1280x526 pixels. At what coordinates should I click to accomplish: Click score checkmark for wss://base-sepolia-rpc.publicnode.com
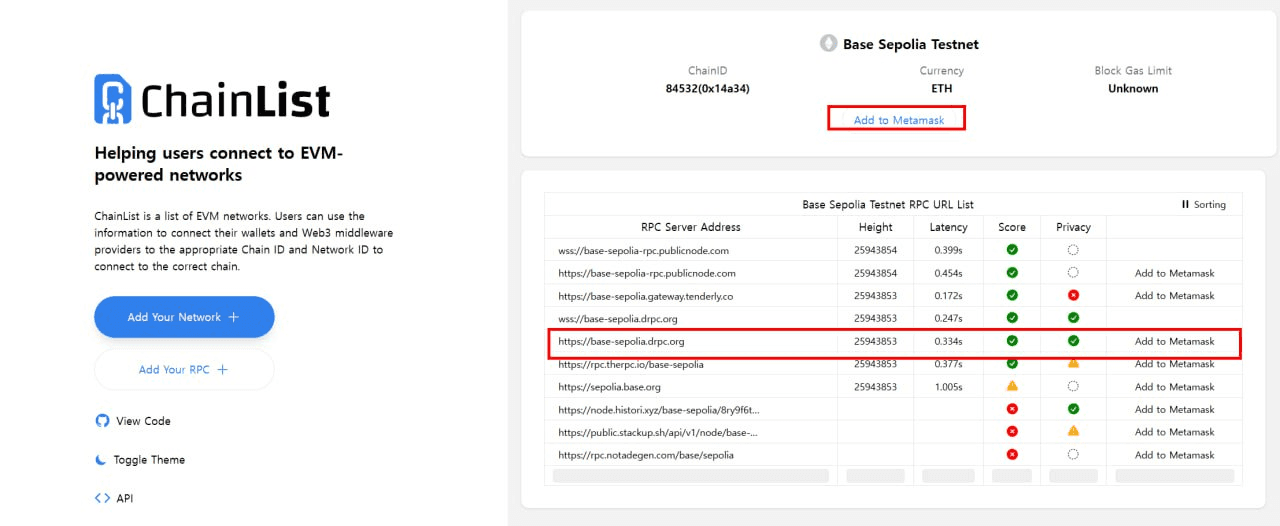coord(1012,250)
